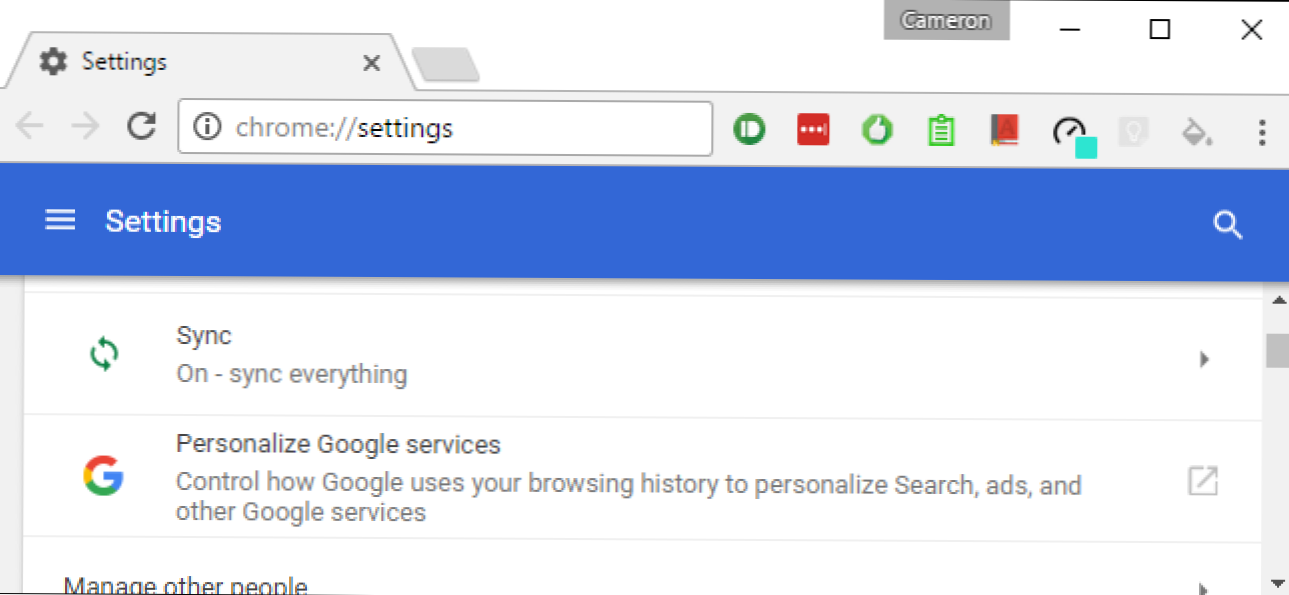The image size is (1289, 595).
Task: Click the search icon in Settings header
Action: (1227, 224)
